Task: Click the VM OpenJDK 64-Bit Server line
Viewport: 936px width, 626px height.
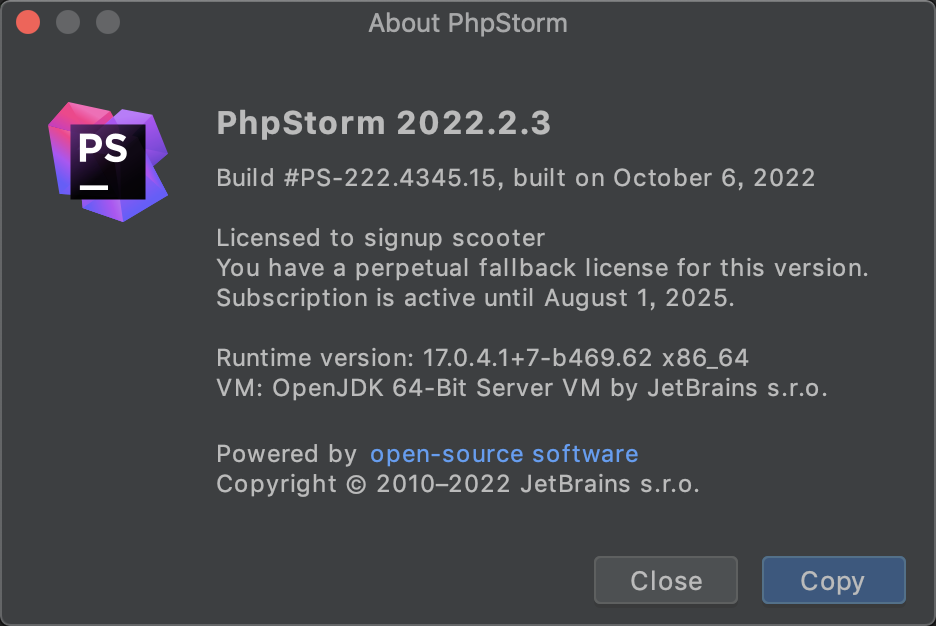Action: (x=522, y=388)
